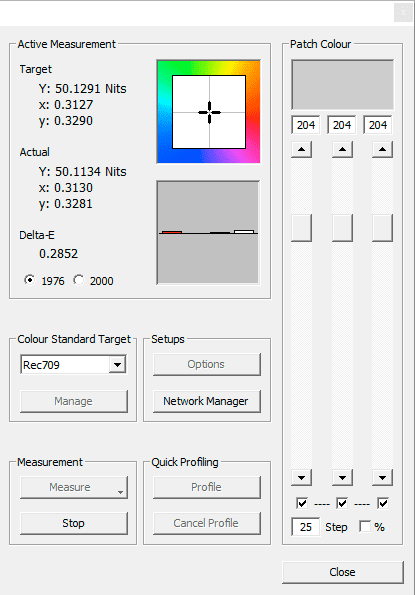Click the green value field showing 204

(342, 125)
